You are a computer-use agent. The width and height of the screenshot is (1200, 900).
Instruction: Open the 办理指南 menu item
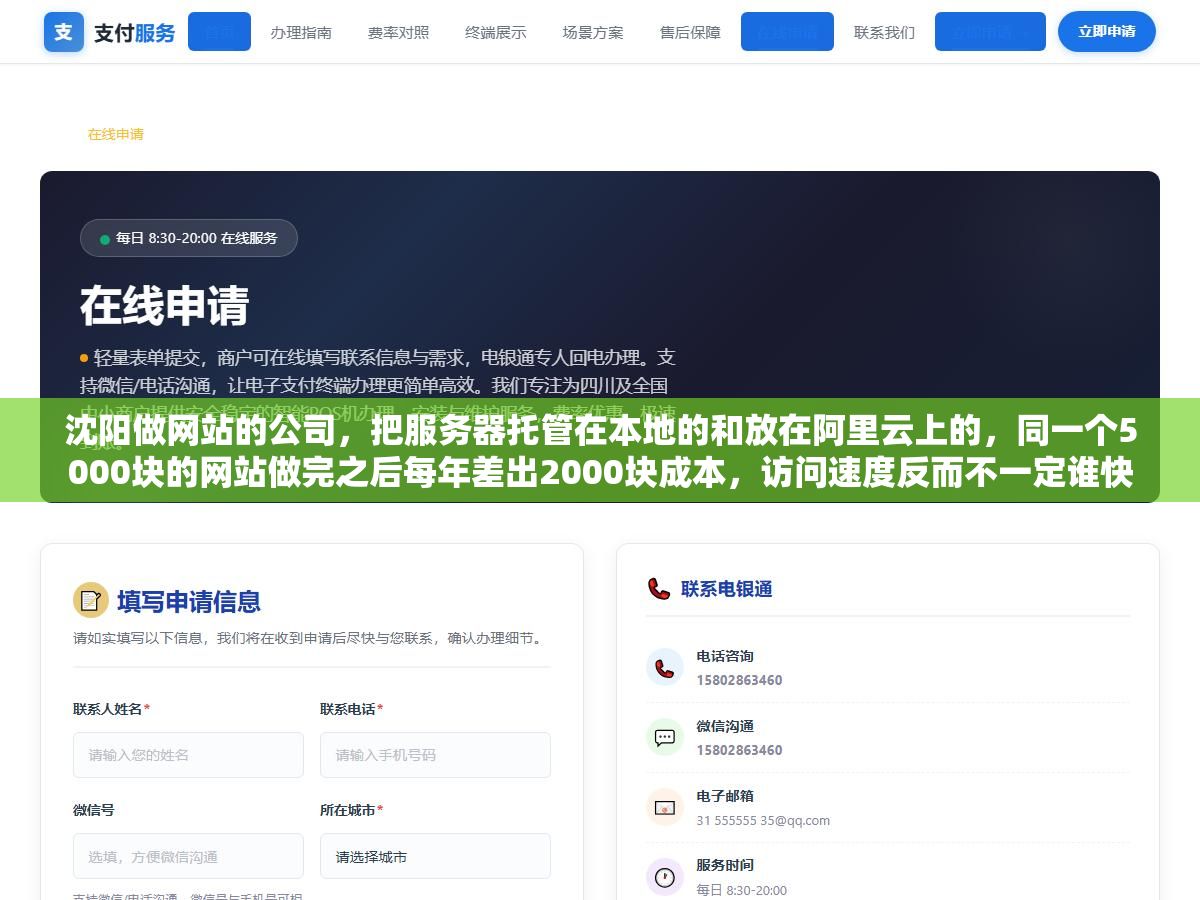tap(301, 32)
